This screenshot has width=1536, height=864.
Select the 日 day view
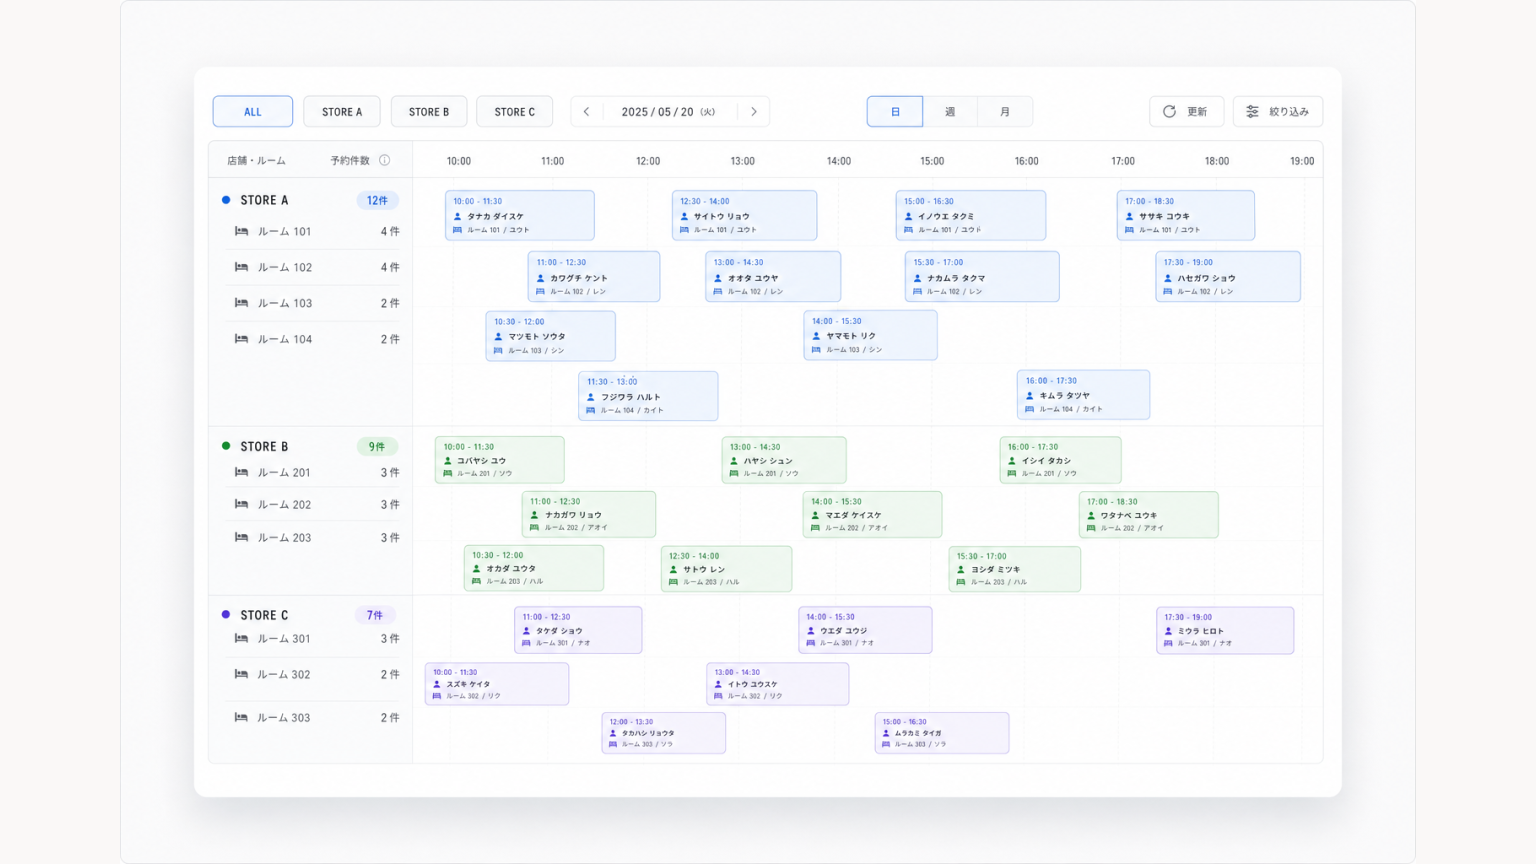[x=895, y=112]
